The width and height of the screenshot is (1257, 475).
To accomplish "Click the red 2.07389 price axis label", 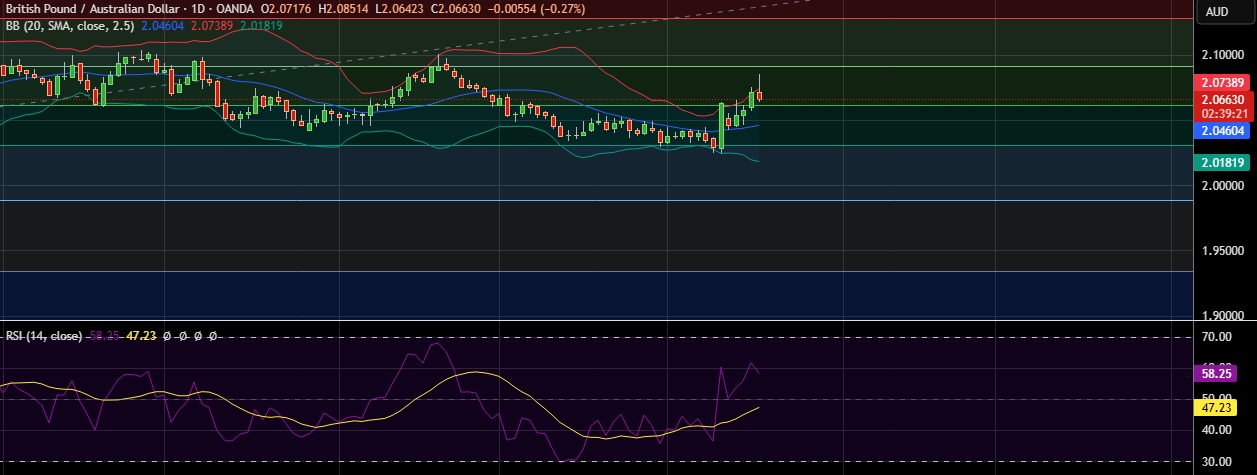I will click(1223, 83).
